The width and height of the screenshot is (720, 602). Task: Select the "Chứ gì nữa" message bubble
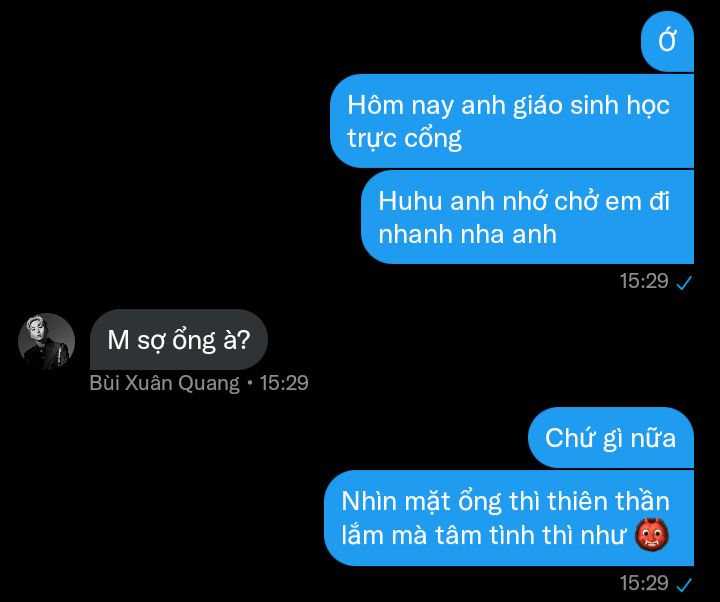tap(611, 437)
